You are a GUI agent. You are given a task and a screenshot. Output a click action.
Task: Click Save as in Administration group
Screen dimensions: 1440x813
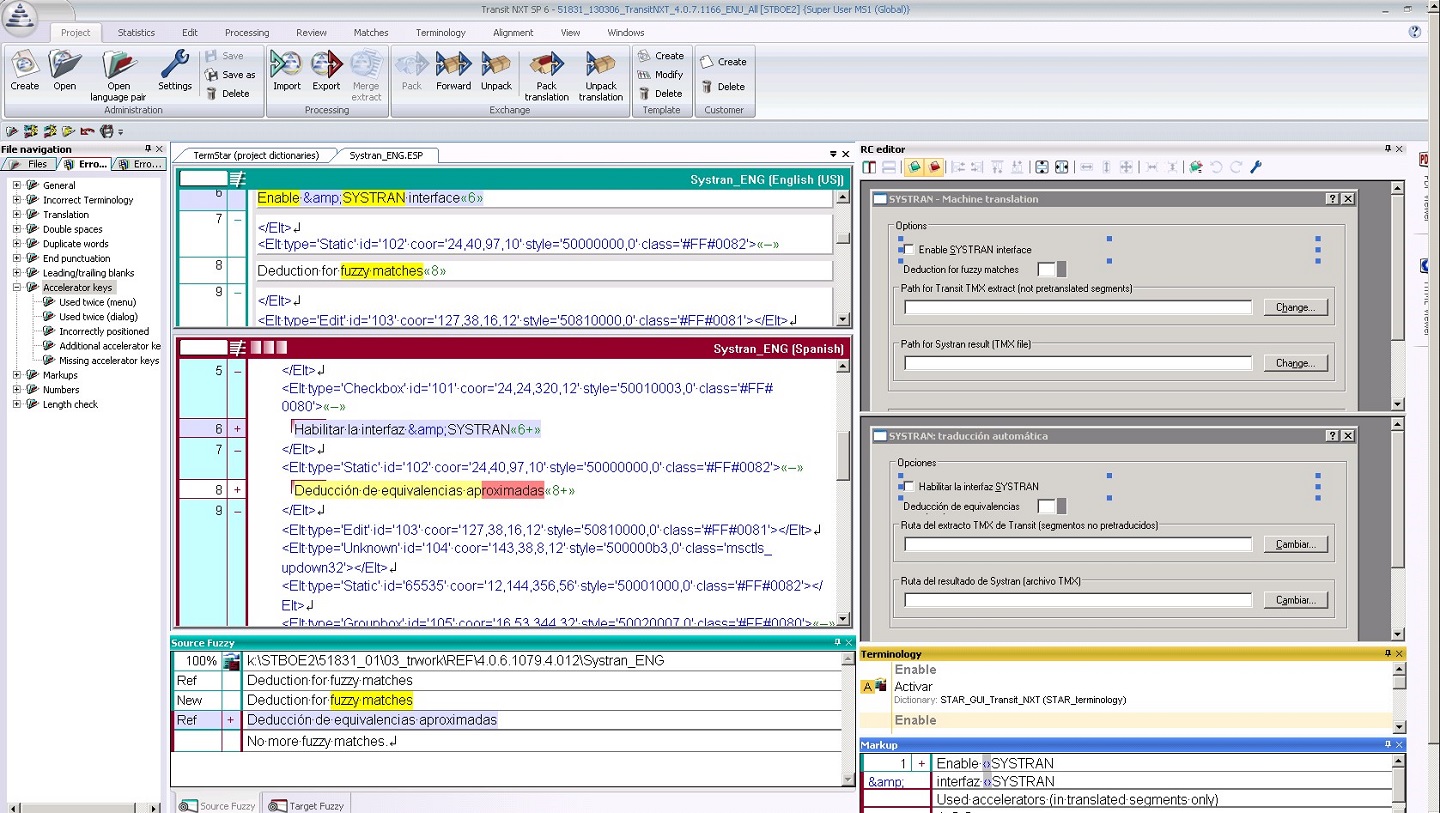pyautogui.click(x=230, y=75)
